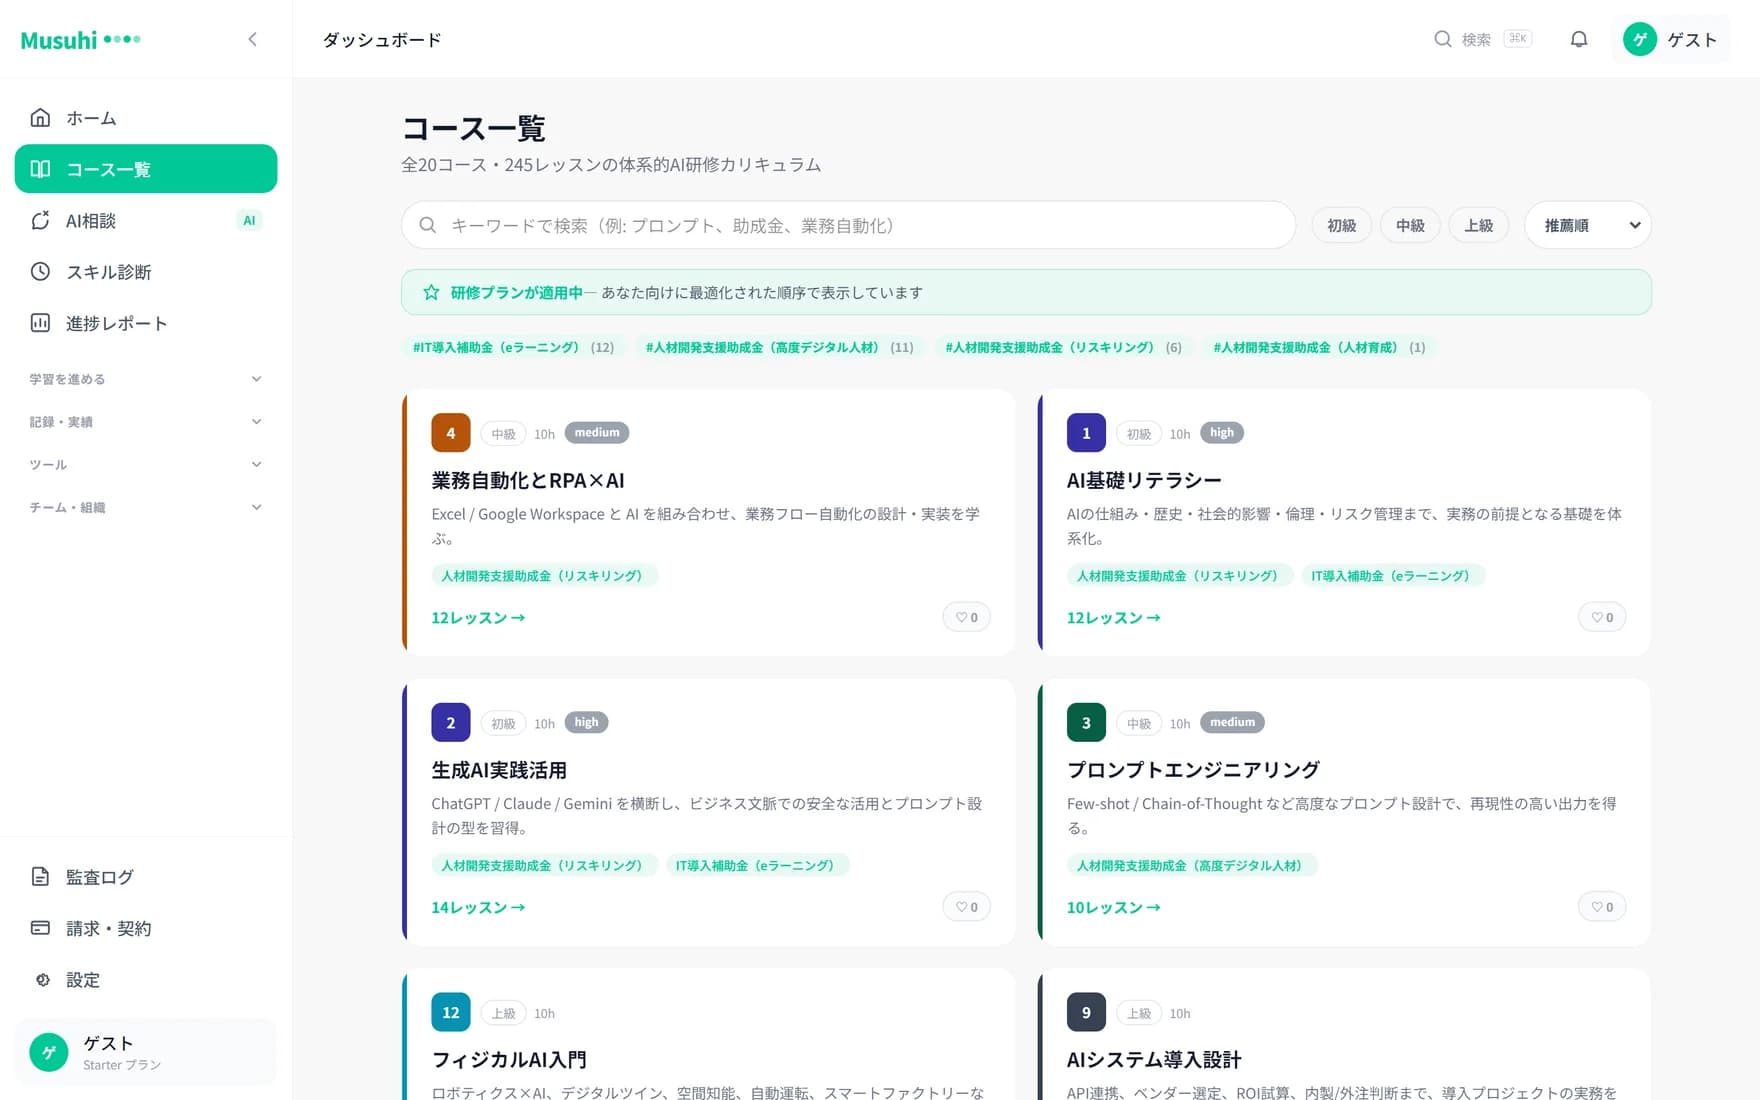The width and height of the screenshot is (1760, 1100).
Task: Open the ゲスト user menu in header
Action: pyautogui.click(x=1671, y=40)
